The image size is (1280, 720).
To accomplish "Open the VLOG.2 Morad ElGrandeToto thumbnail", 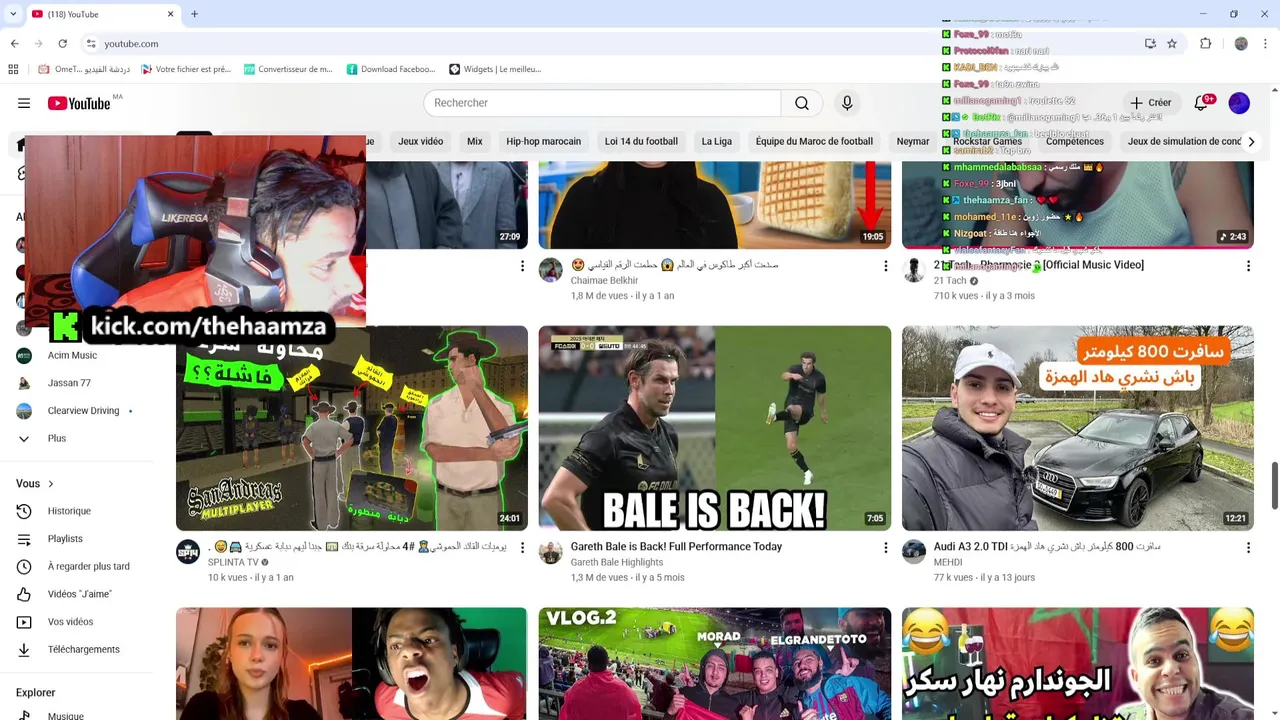I will click(x=714, y=663).
